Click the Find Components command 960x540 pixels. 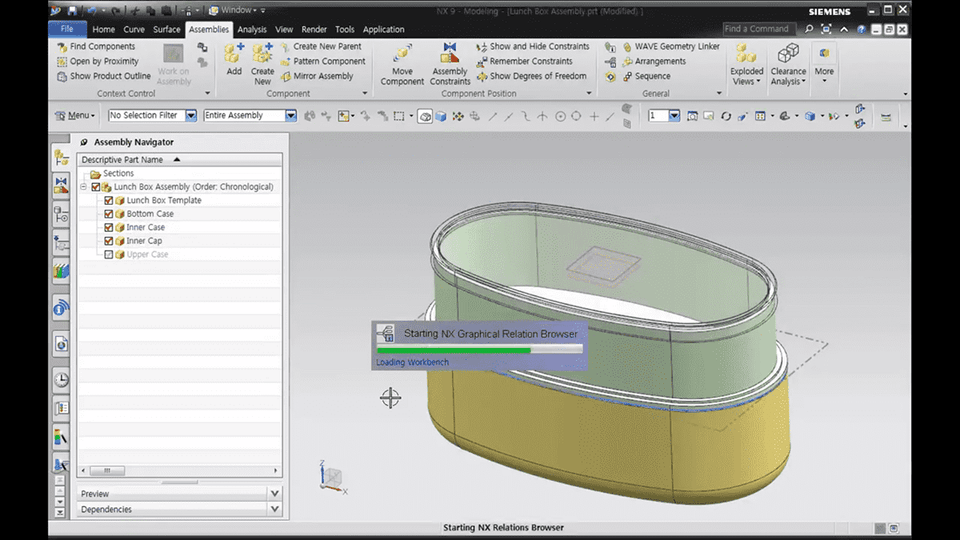96,47
